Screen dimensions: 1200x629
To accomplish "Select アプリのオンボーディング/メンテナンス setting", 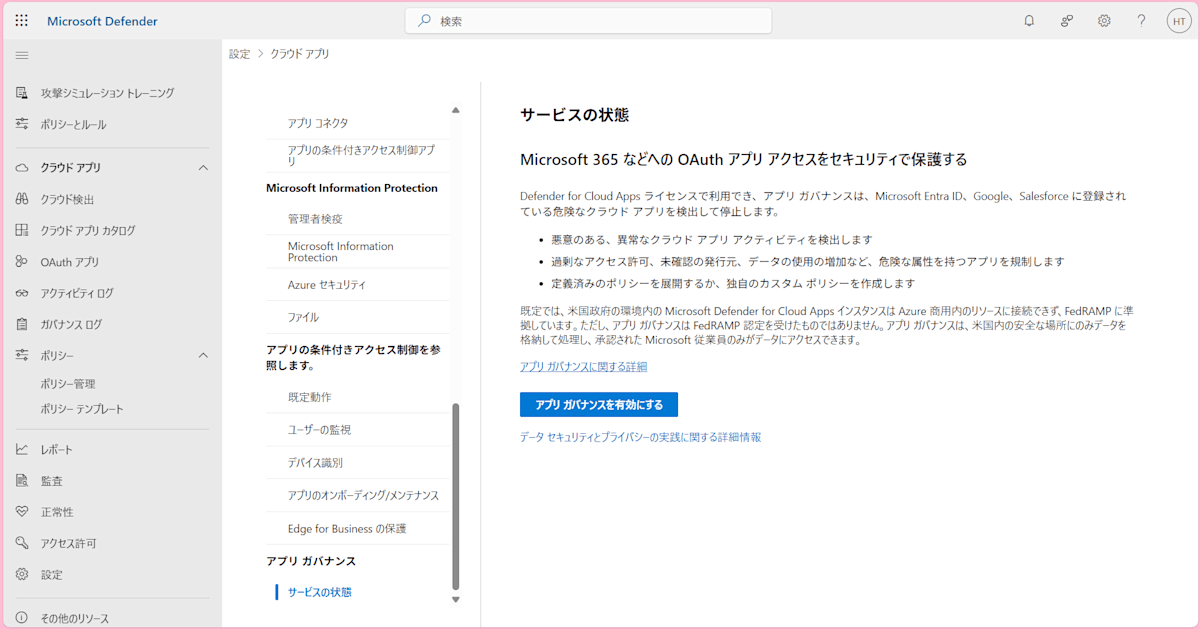I will tap(363, 495).
